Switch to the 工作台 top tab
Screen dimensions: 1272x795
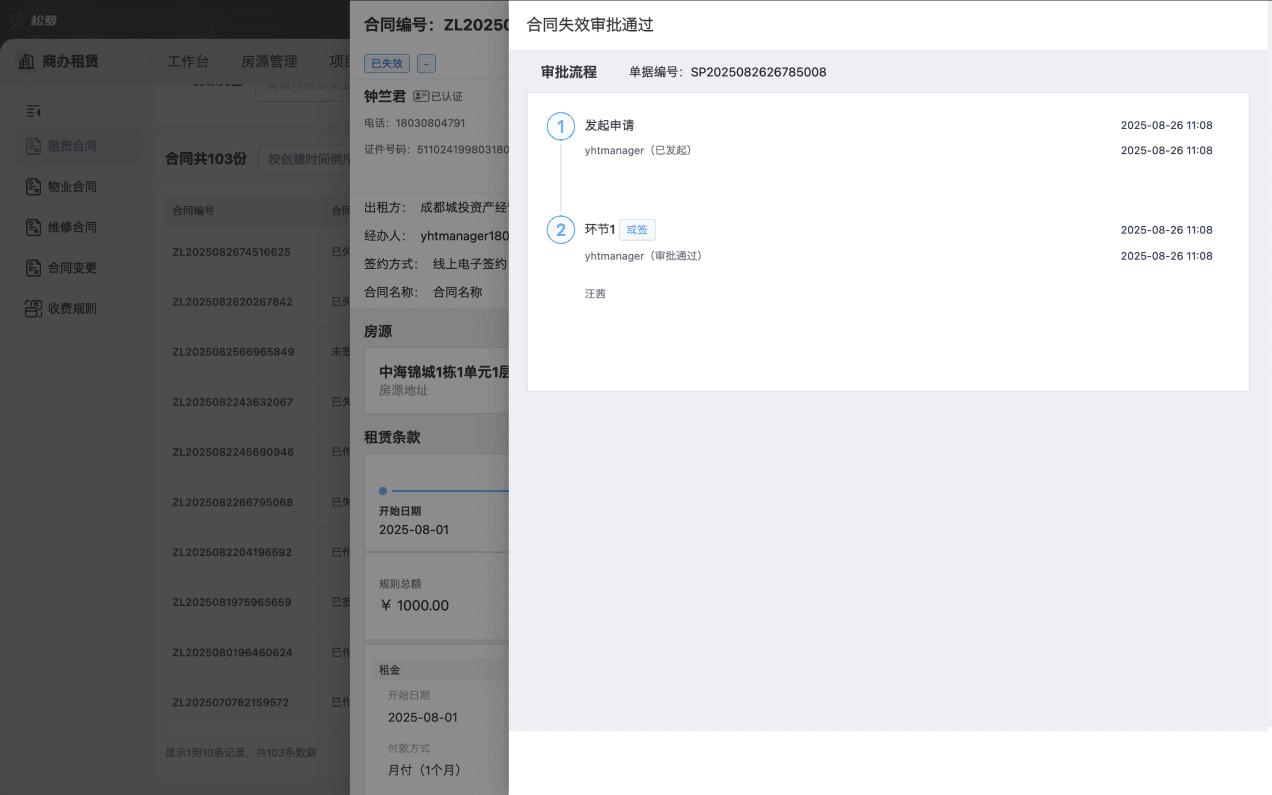click(188, 62)
